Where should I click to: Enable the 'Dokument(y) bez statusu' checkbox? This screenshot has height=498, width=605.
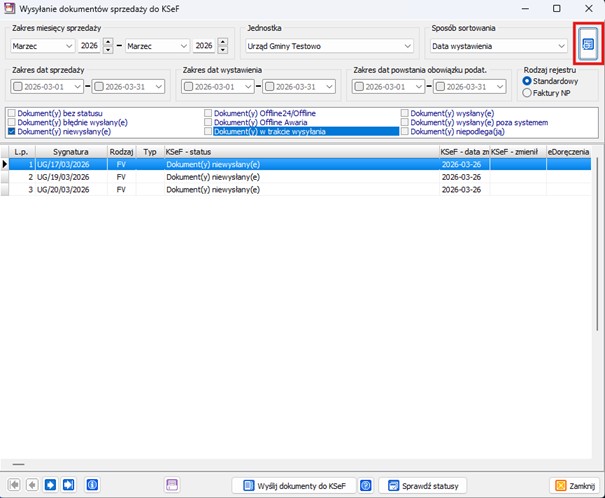coord(12,114)
